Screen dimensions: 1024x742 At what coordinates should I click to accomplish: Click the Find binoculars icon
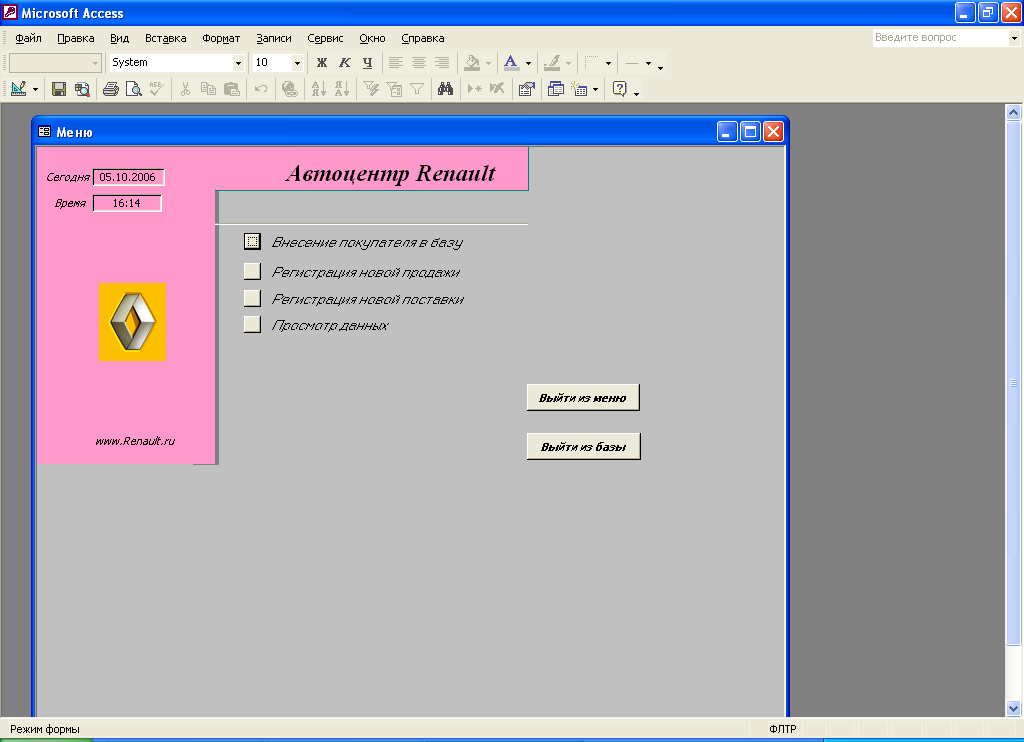click(445, 89)
